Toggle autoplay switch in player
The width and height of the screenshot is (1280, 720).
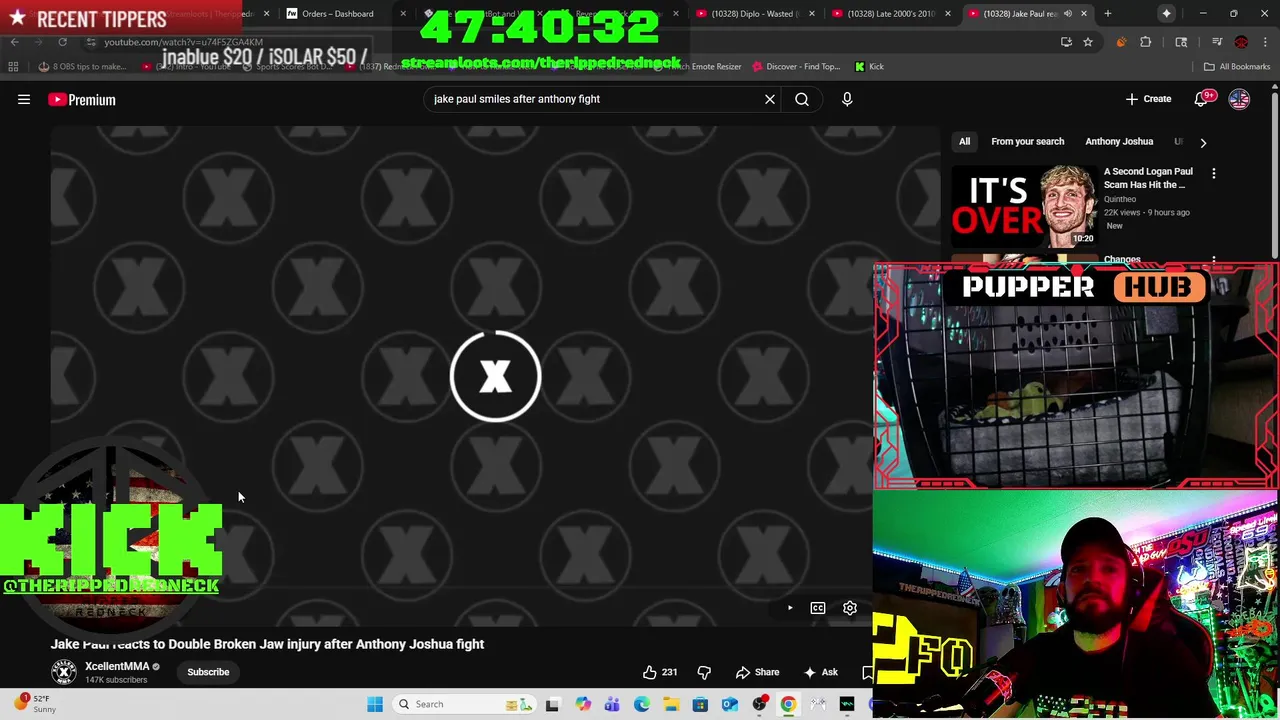(x=789, y=608)
